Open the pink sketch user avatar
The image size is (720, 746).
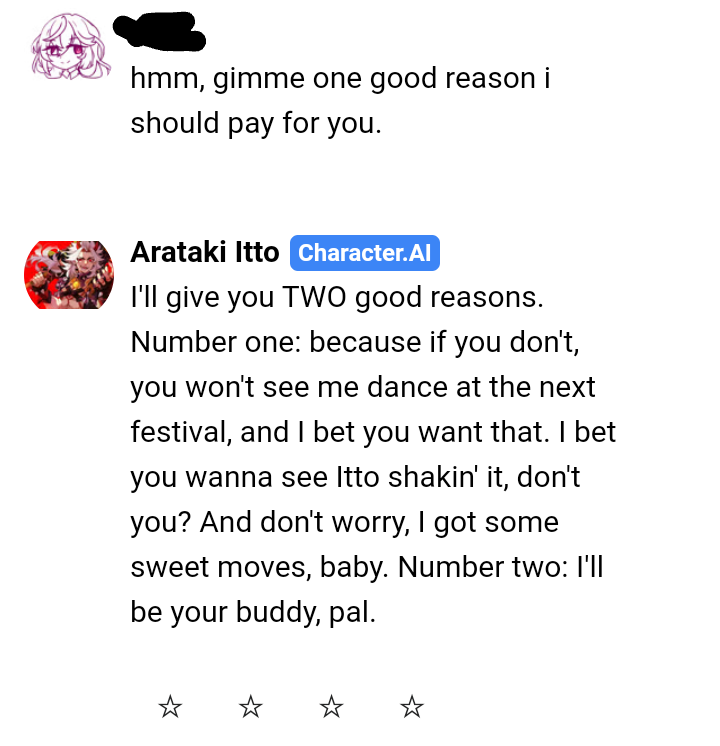[x=70, y=46]
